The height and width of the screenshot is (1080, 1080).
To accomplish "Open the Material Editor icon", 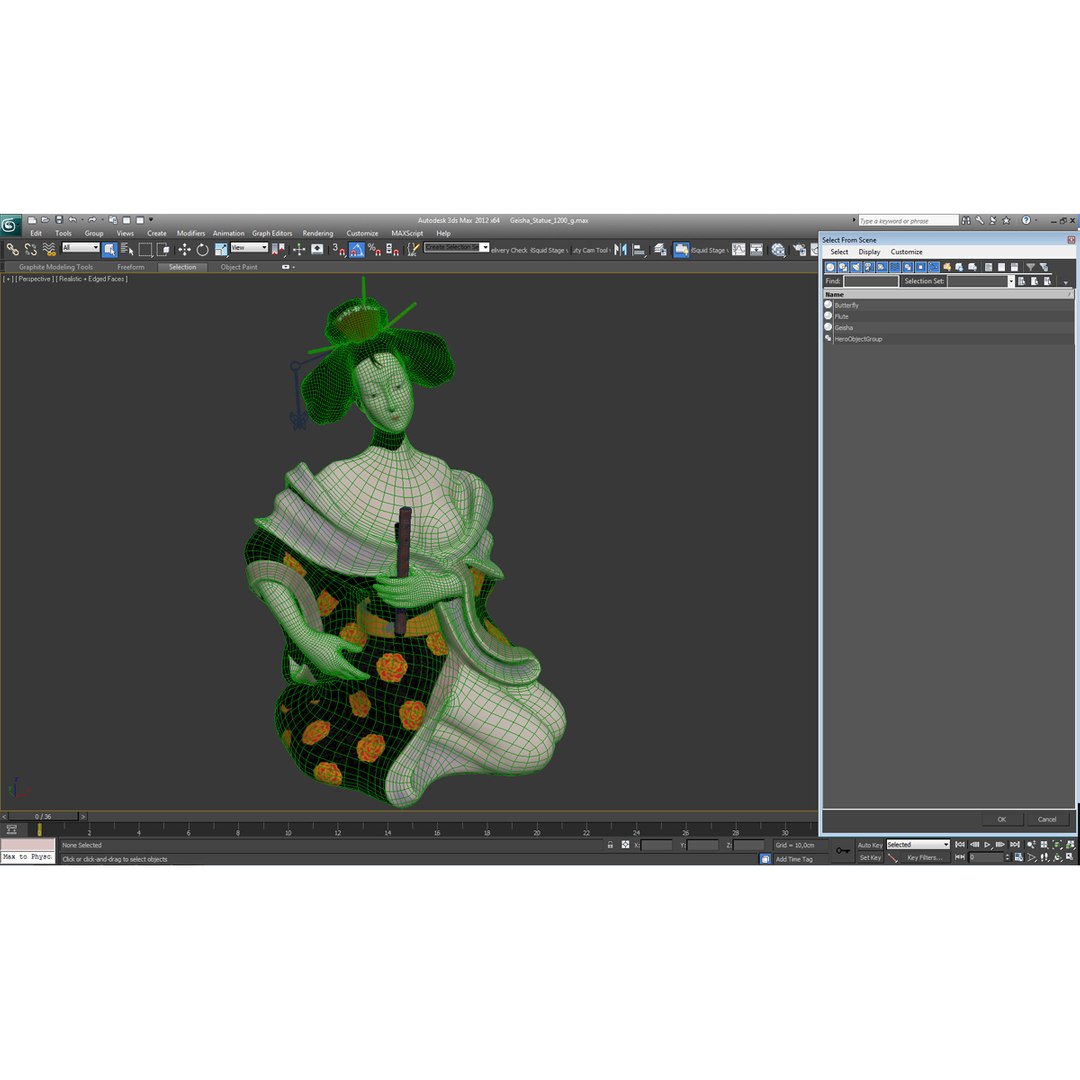I will [x=778, y=249].
